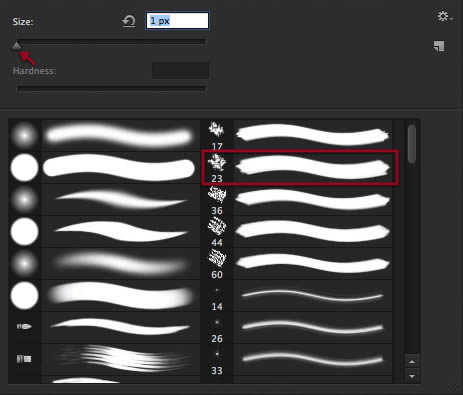Screen dimensions: 463x395
Task: Select the pointed bristle tip brush icon
Action: point(24,326)
